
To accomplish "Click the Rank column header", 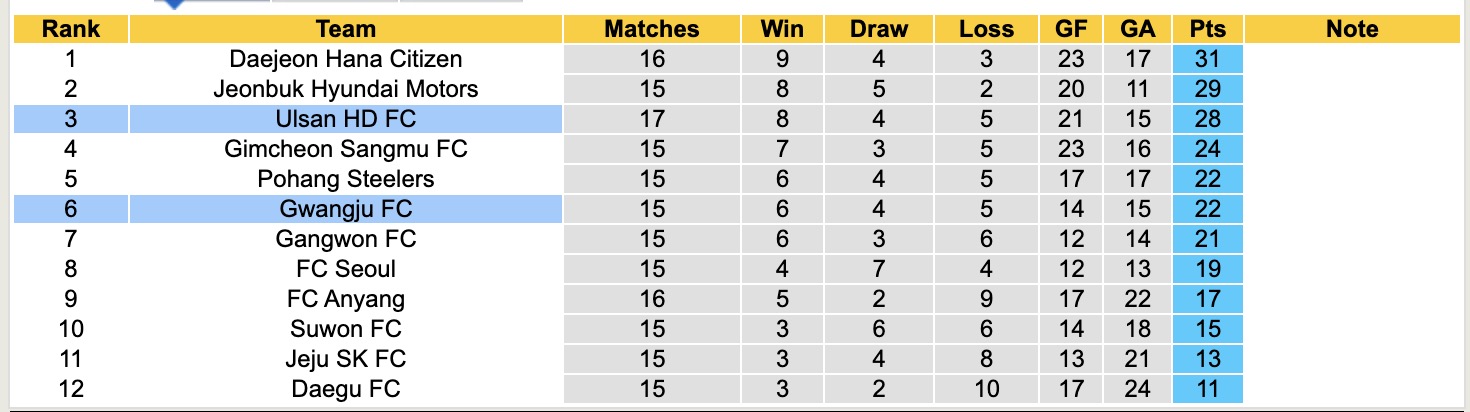I will click(x=70, y=29).
